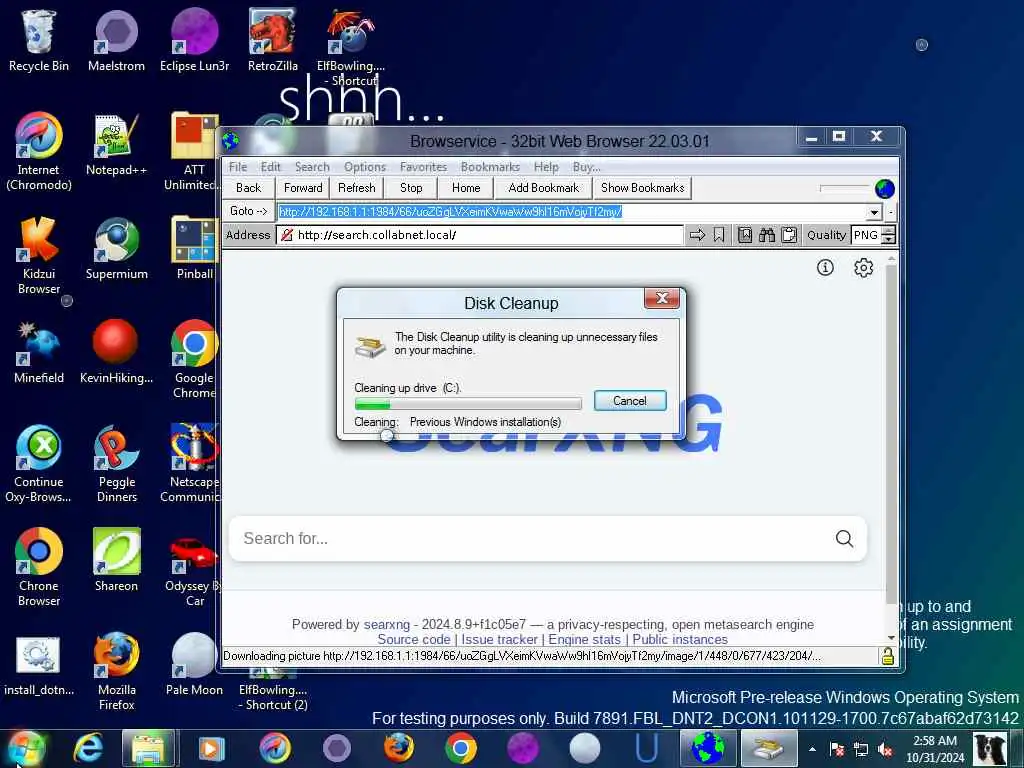
Task: Open the Windows Start button
Action: 26,749
